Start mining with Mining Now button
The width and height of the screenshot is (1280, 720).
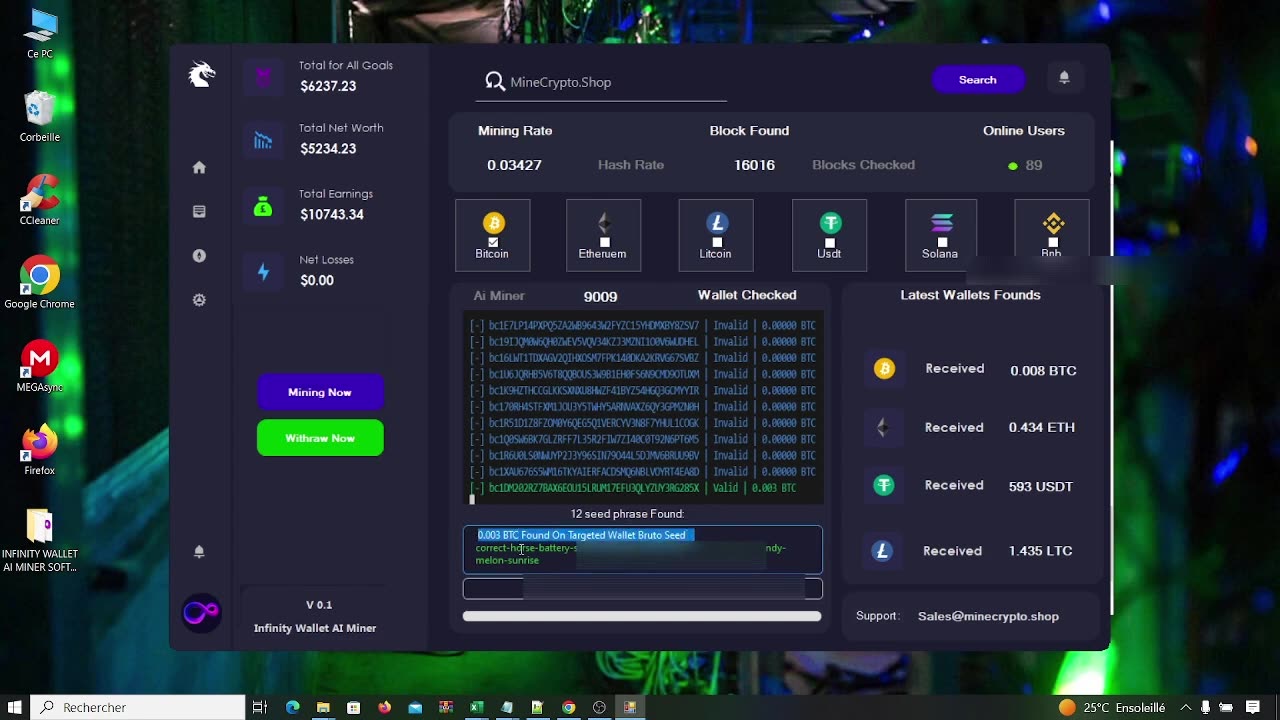[x=320, y=392]
